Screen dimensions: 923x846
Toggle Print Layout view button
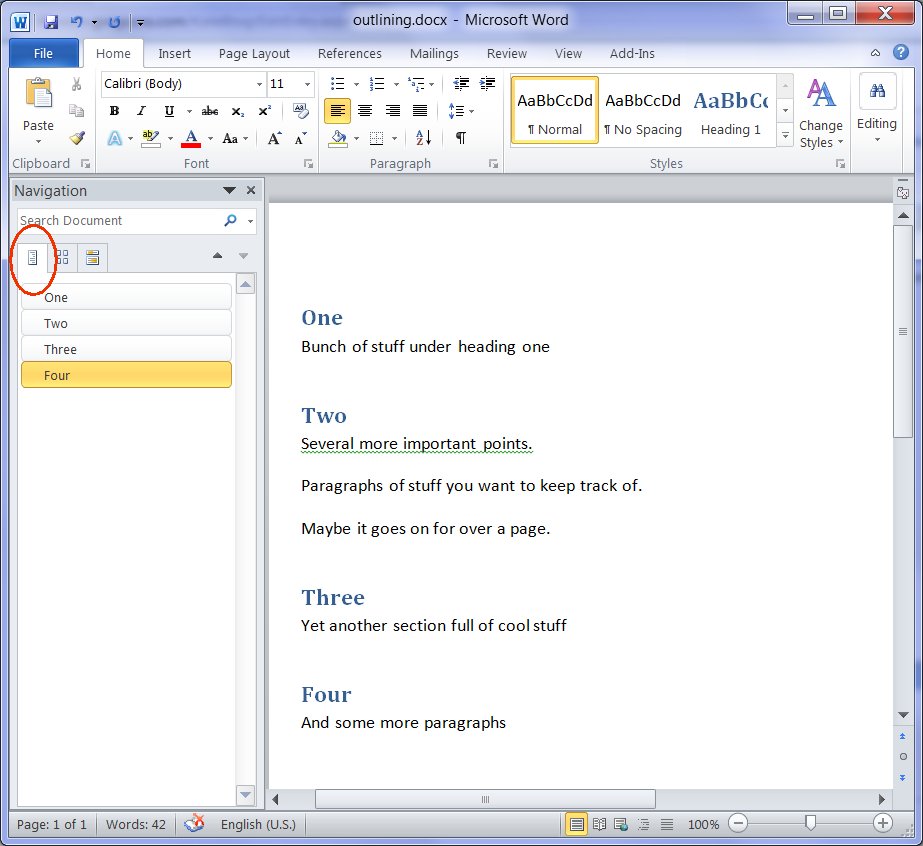(577, 824)
